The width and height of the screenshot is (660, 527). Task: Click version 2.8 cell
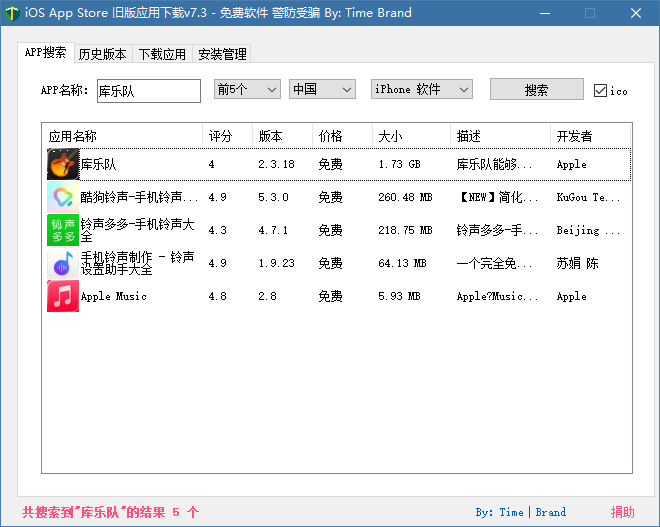pyautogui.click(x=267, y=296)
